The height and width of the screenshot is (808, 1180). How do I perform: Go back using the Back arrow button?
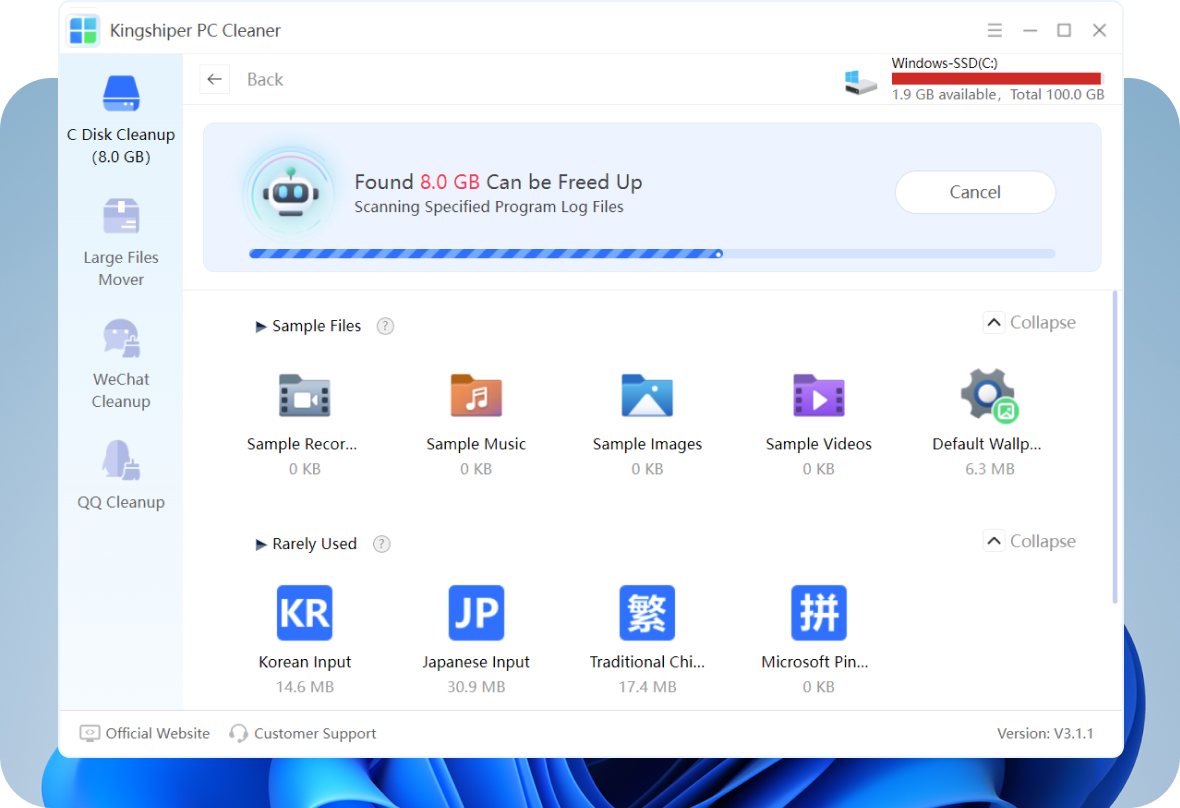[x=215, y=79]
